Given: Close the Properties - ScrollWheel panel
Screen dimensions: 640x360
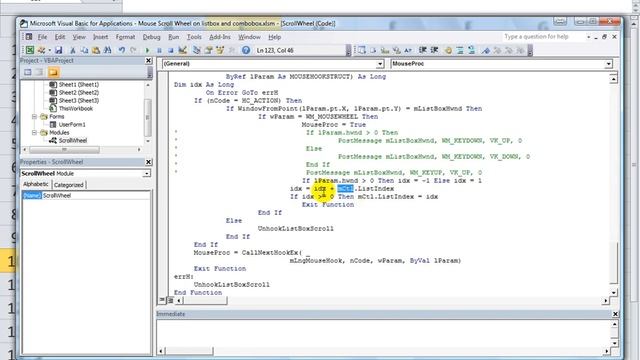Looking at the screenshot, I should click(149, 162).
